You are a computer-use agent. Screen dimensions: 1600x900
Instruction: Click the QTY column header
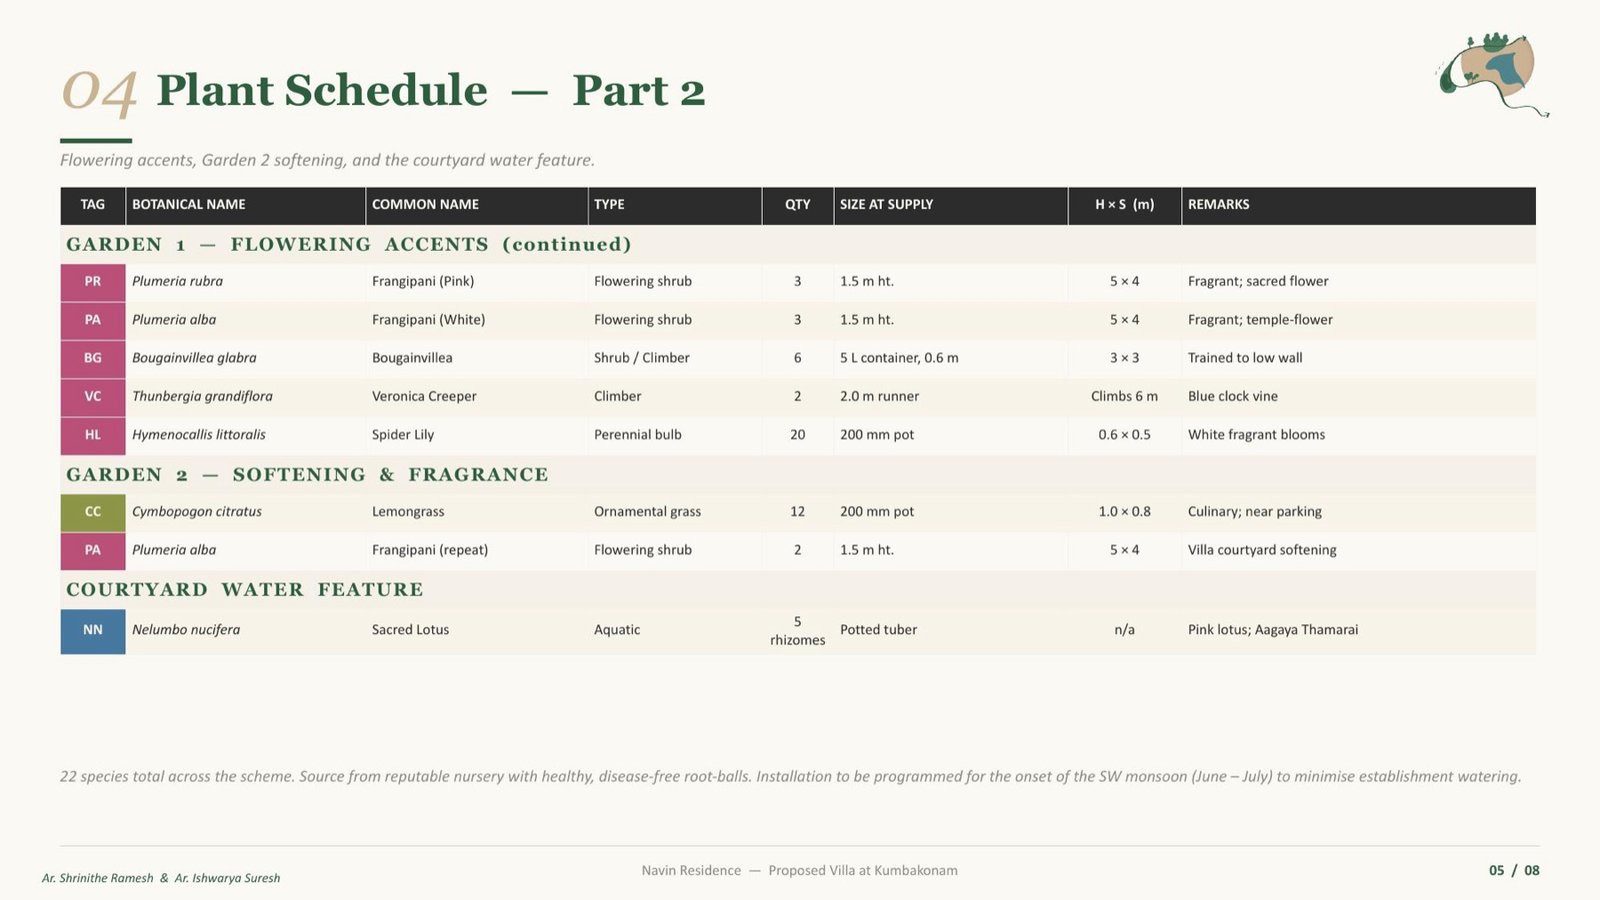(798, 205)
